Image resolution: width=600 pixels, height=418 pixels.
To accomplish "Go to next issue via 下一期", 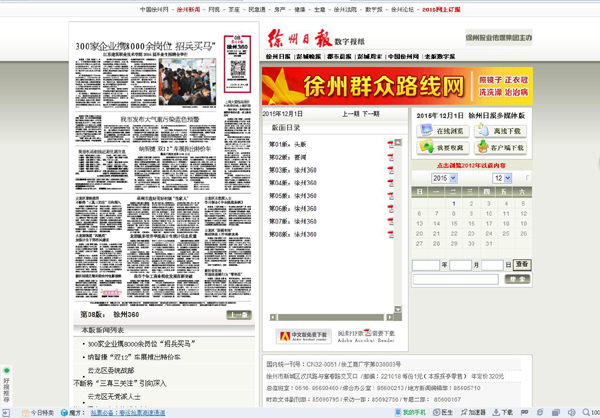I will click(x=370, y=115).
